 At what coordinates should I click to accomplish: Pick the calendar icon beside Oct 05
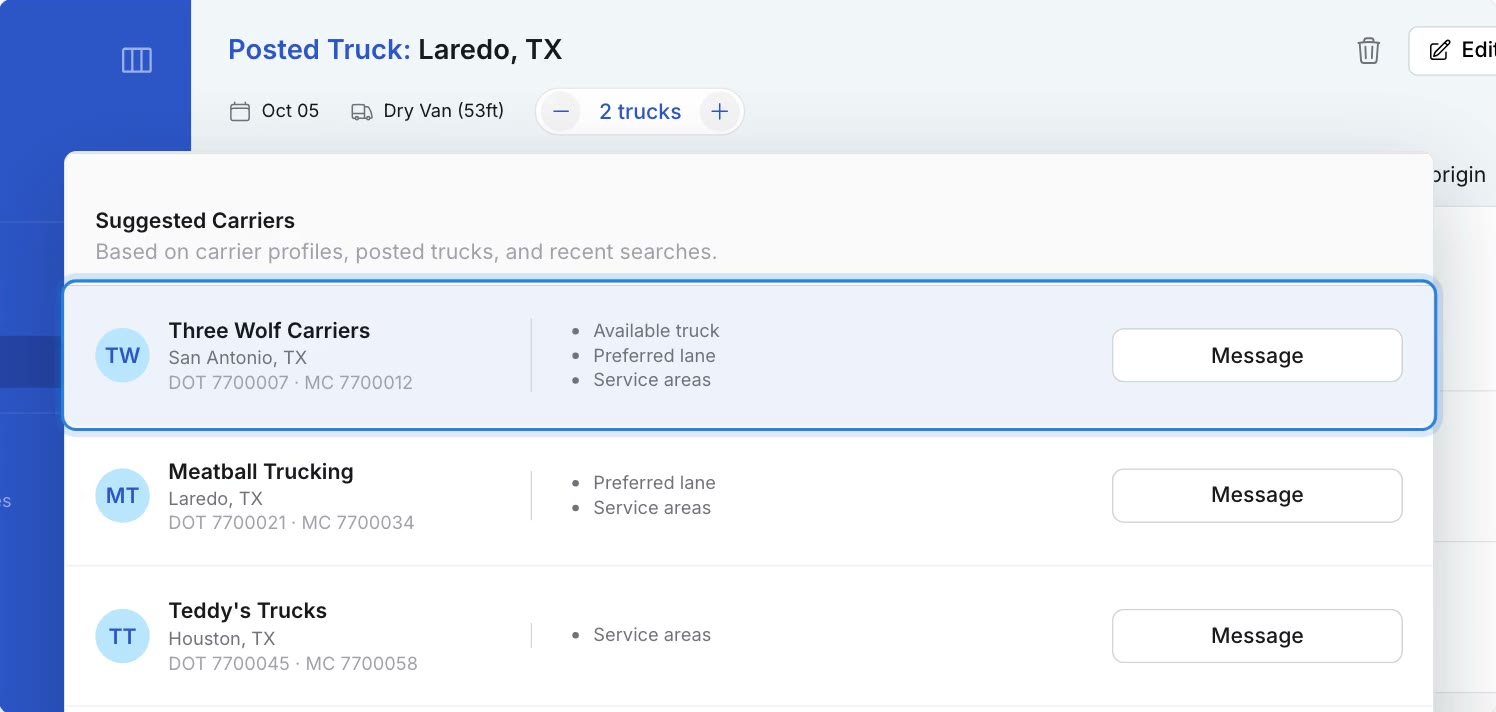point(240,111)
